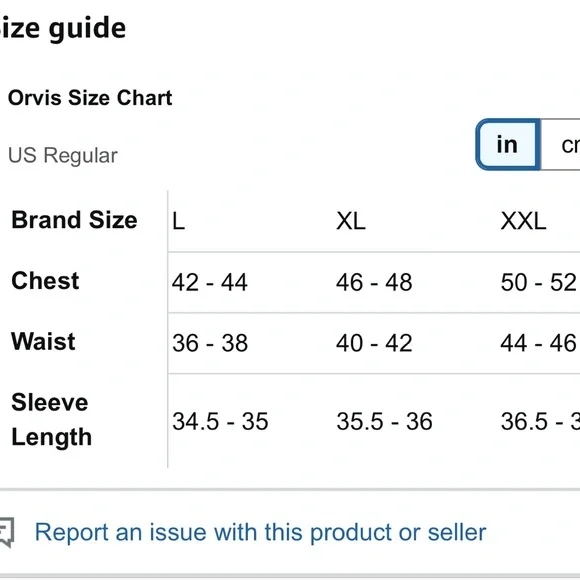Viewport: 580px width, 580px height.
Task: Select the 34.5 - 35 sleeve length cell
Action: click(220, 422)
